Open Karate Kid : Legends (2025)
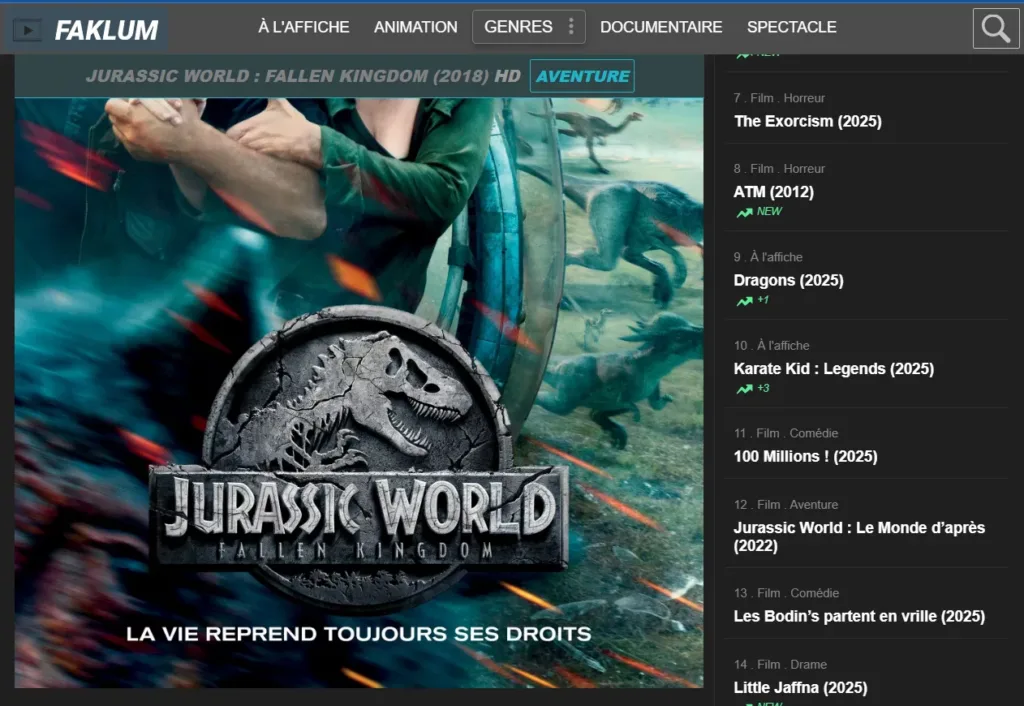This screenshot has width=1024, height=706. [x=833, y=368]
